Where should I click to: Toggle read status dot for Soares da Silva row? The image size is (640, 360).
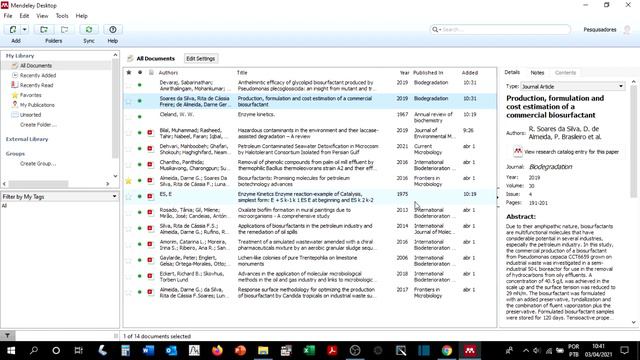pyautogui.click(x=140, y=101)
